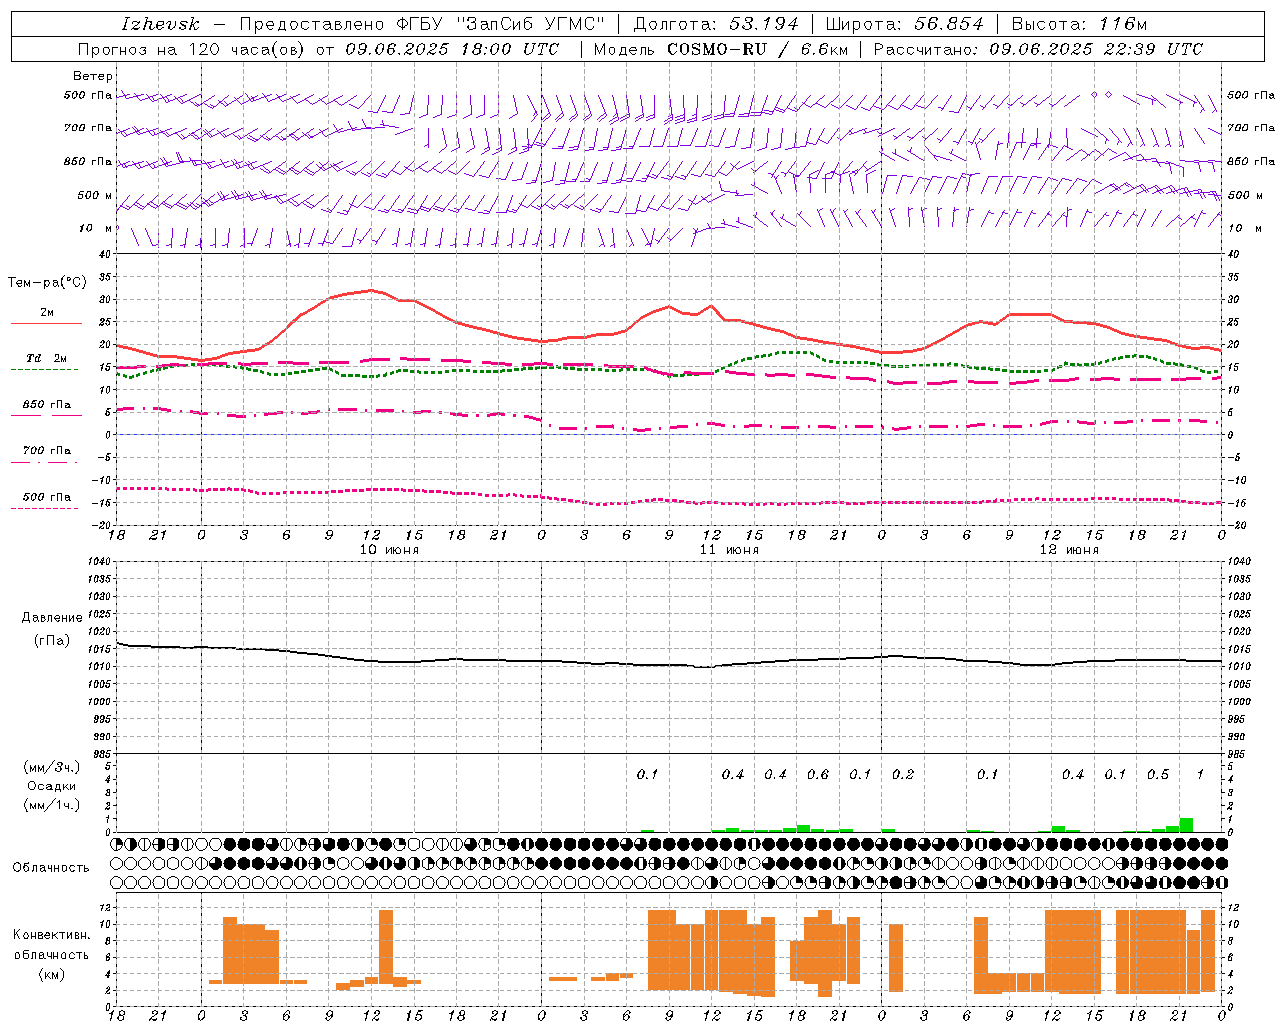Click the 'Давление' pressure panel label
The height and width of the screenshot is (1024, 1280).
click(51, 618)
